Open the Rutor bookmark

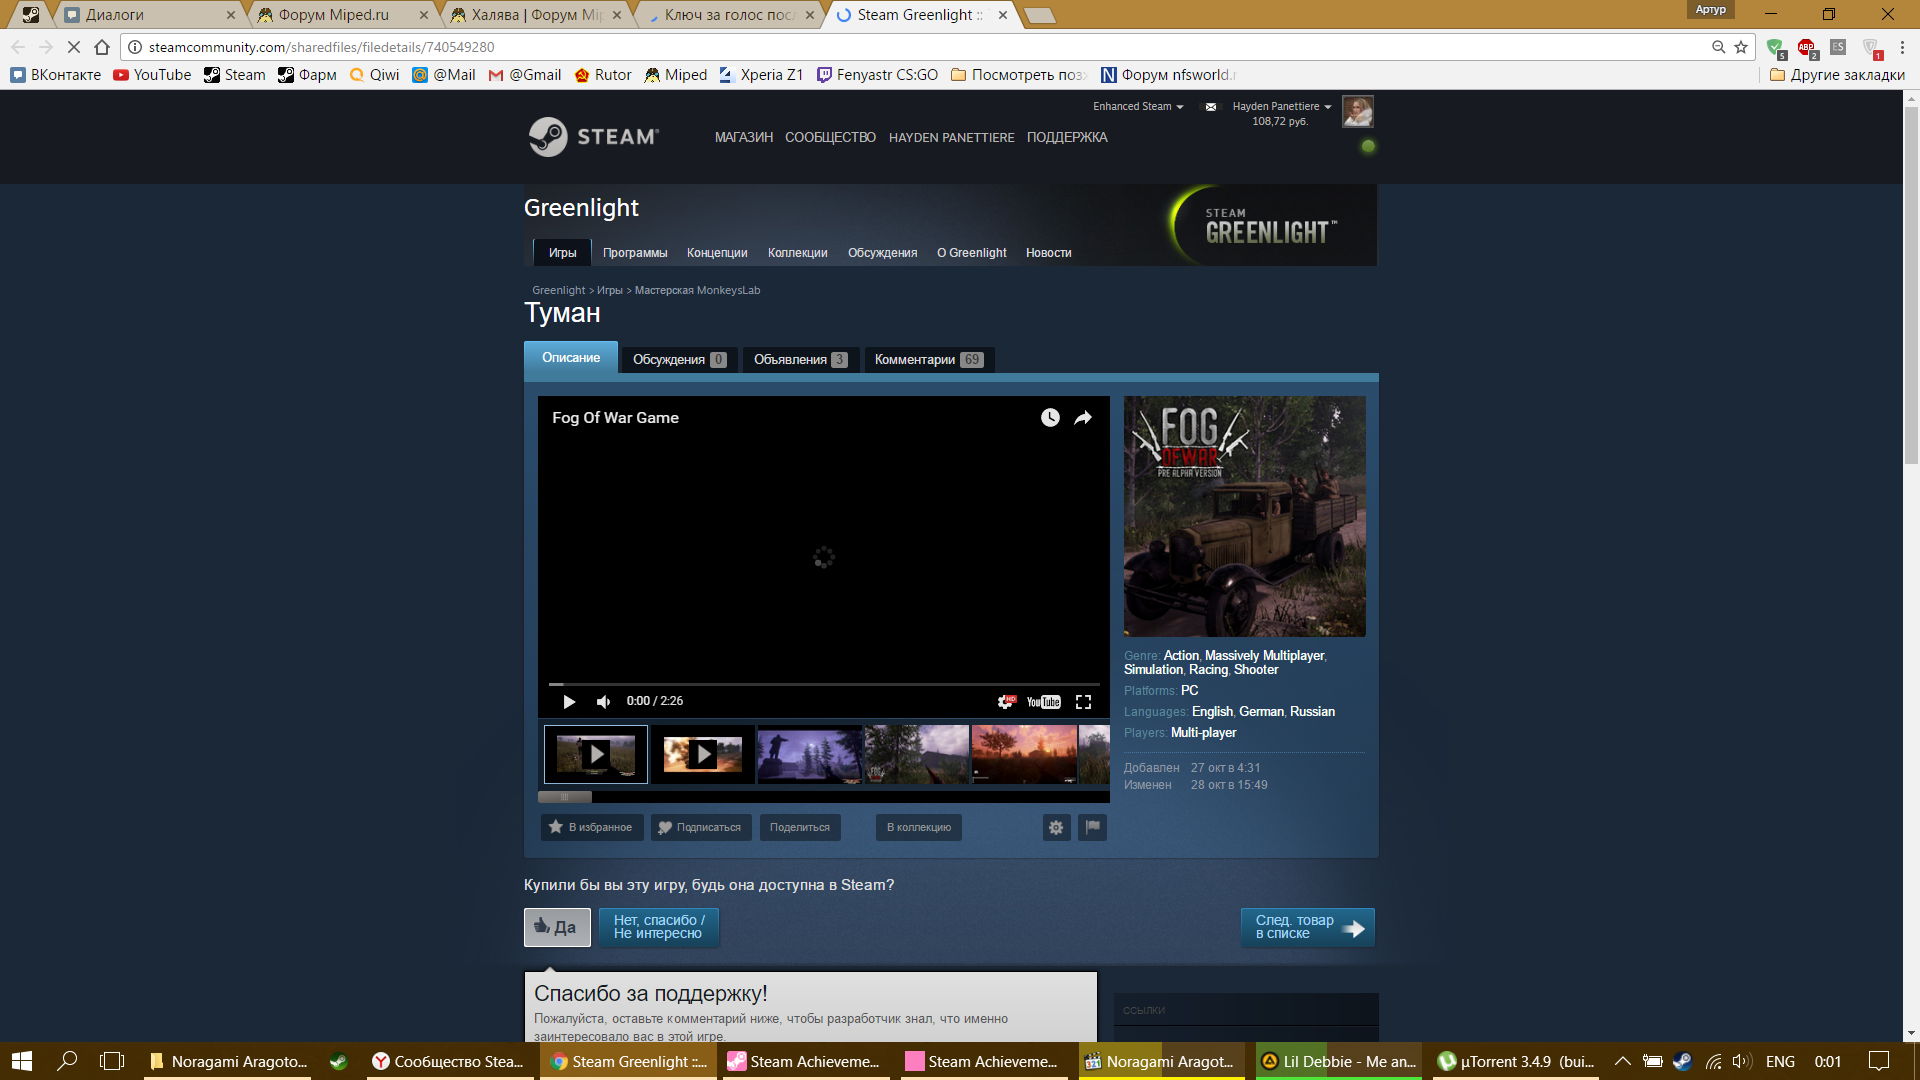603,75
